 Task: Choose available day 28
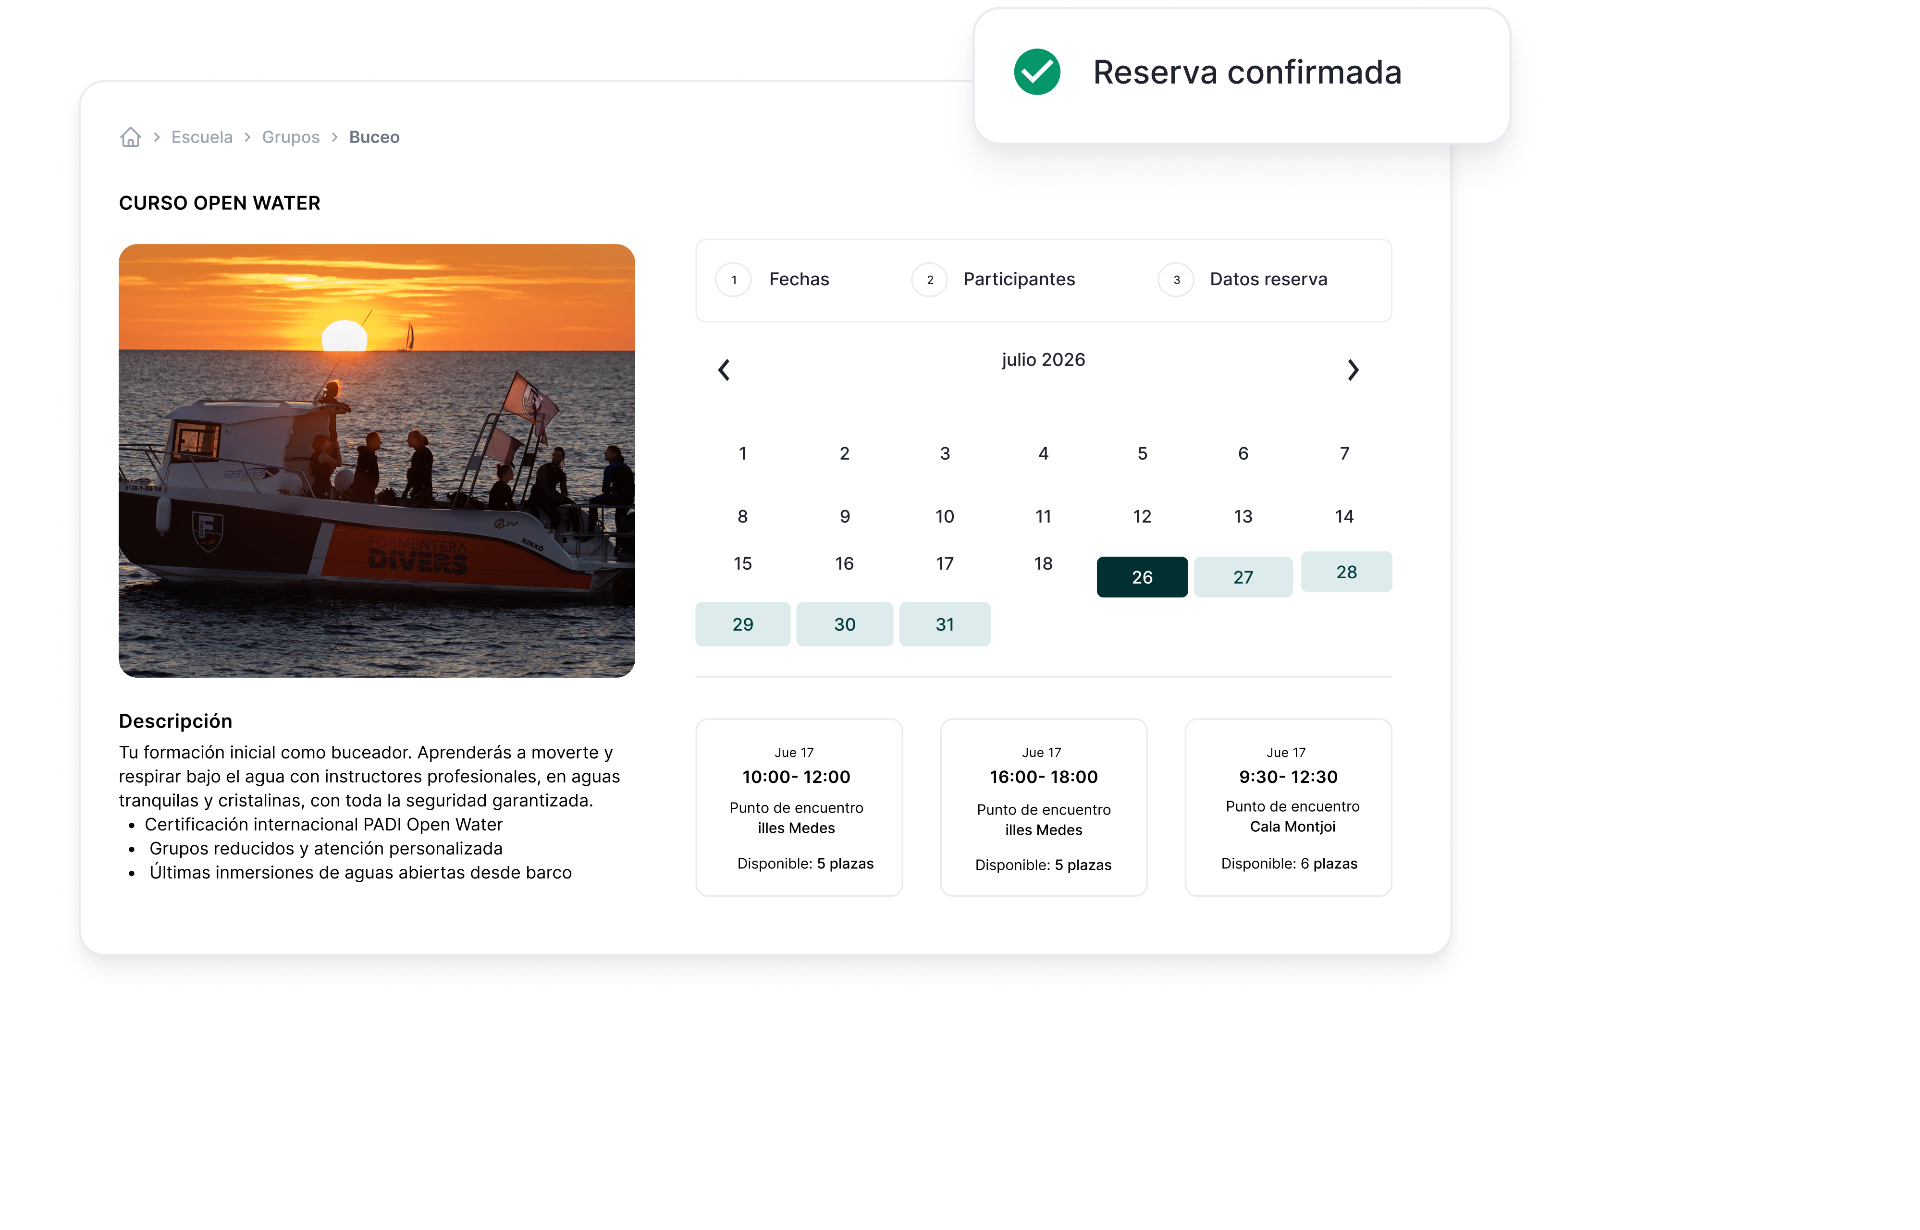1346,572
